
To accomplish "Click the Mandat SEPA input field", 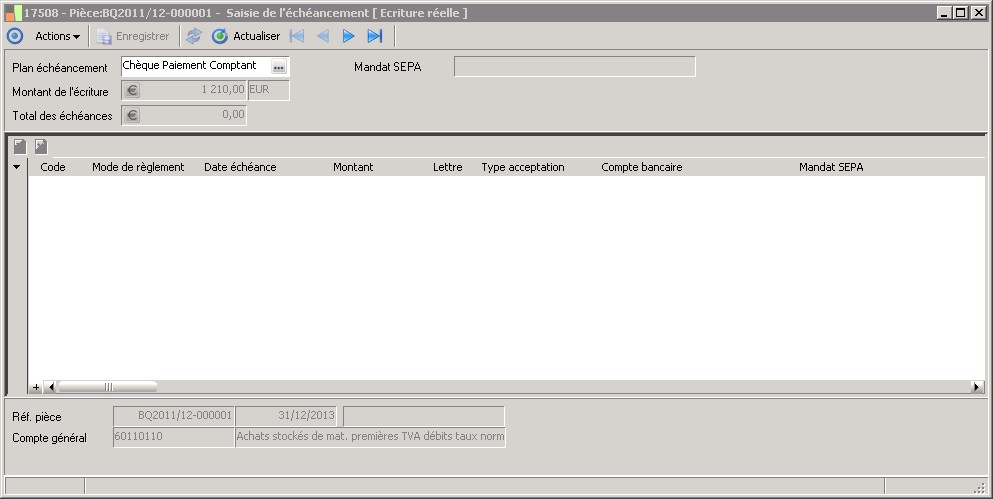I will [574, 66].
